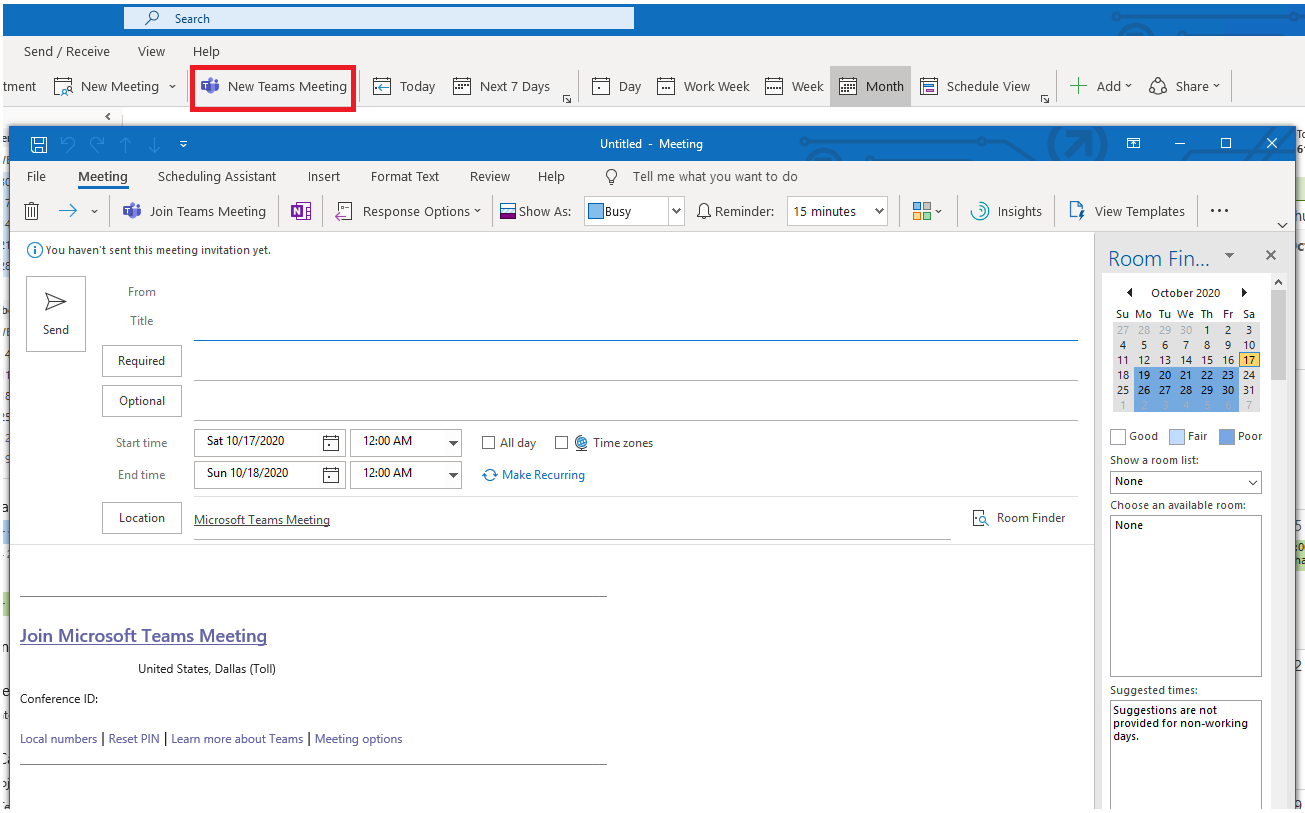Open the Insert tab
Viewport: 1305px width, 813px height.
click(324, 176)
